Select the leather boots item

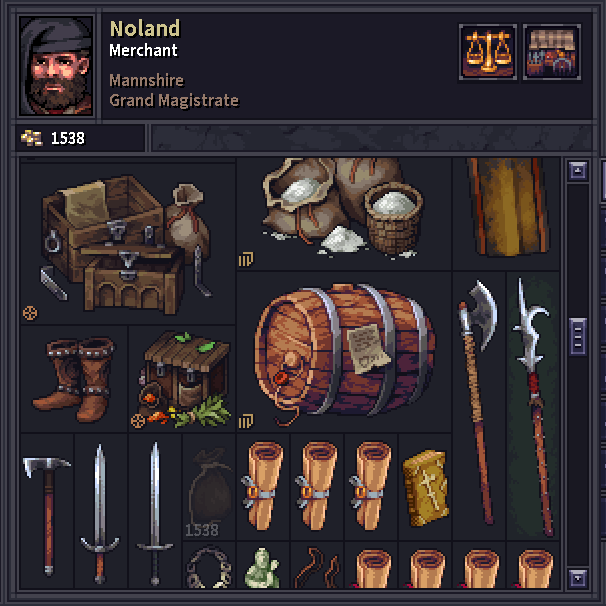(74, 379)
